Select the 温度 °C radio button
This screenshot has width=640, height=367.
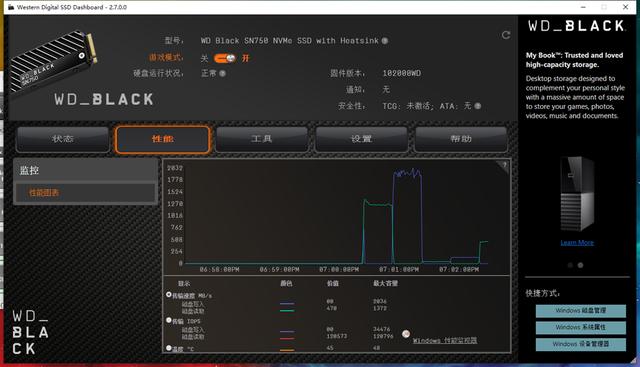coord(169,348)
